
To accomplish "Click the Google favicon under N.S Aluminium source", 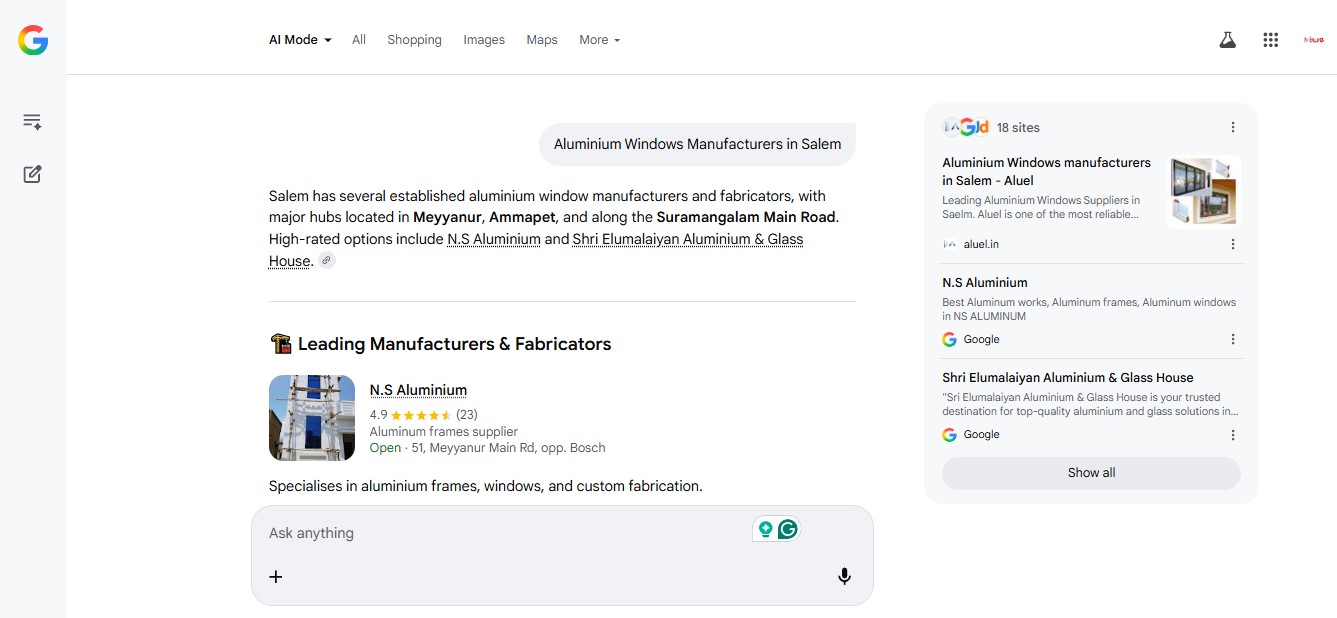I will 949,339.
